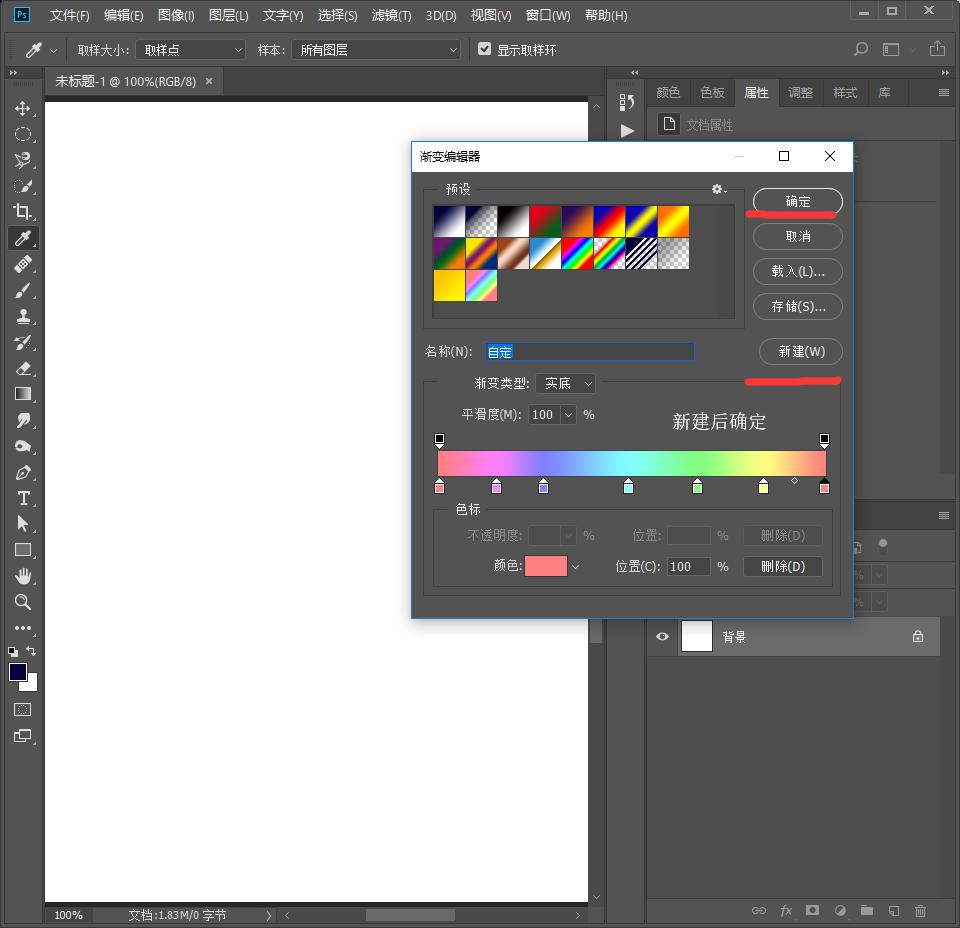Click the 新建(W) button
This screenshot has width=960, height=928.
(x=801, y=352)
